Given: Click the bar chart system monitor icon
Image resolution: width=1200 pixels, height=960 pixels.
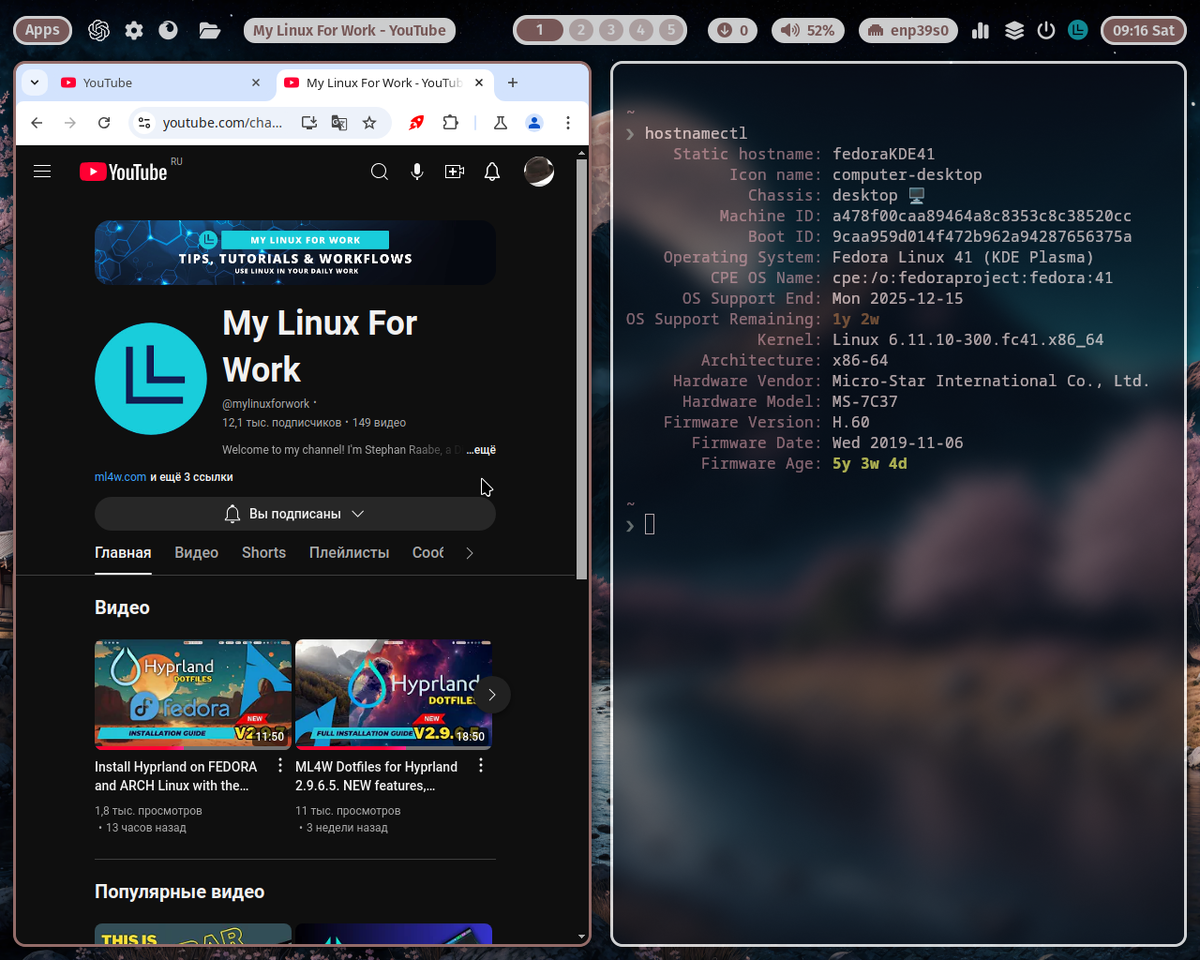Looking at the screenshot, I should point(980,30).
